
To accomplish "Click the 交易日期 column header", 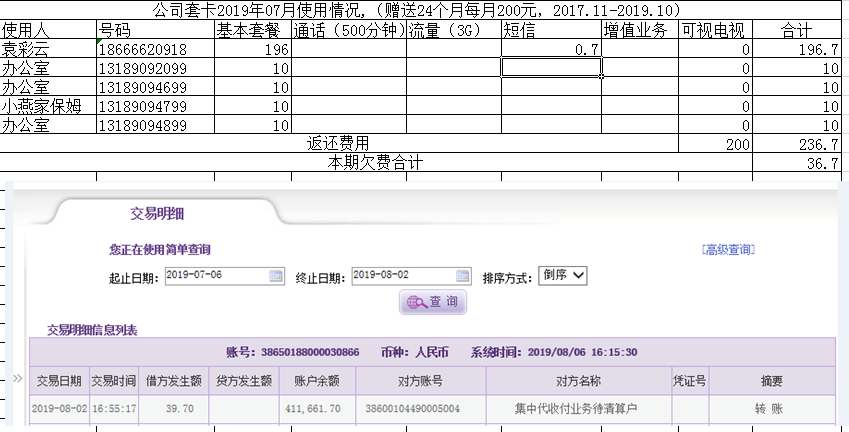I will [x=59, y=381].
